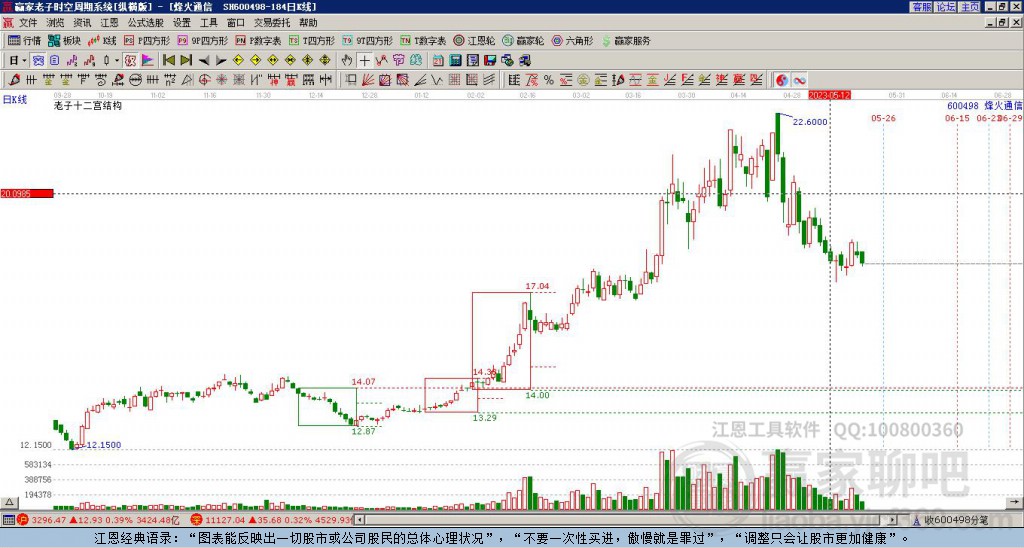
Task: Click the 2023-05-12 date marker
Action: tap(829, 95)
